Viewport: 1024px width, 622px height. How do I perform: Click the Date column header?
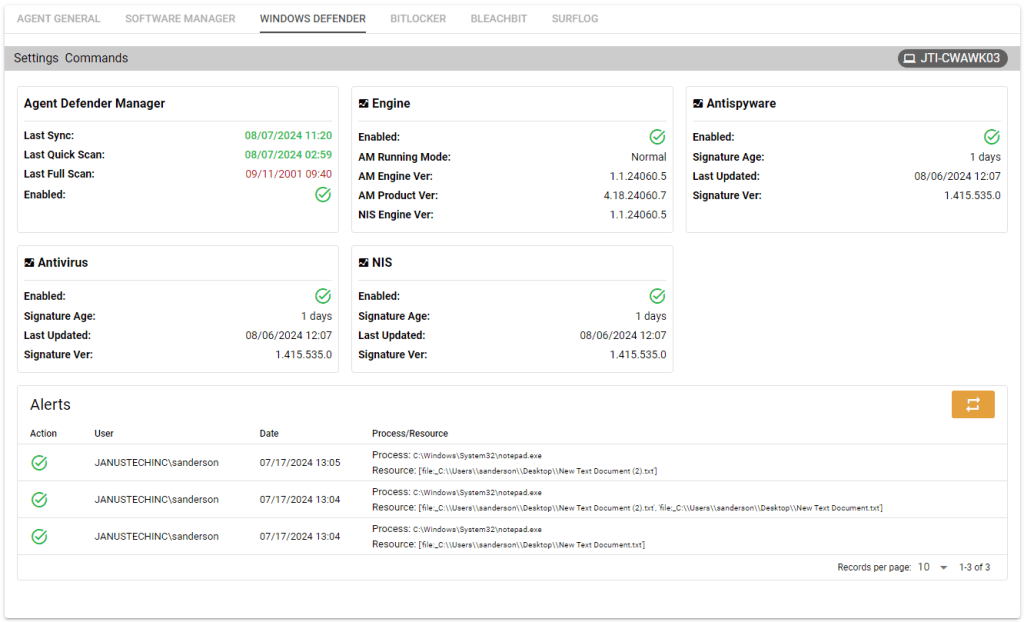(x=269, y=433)
